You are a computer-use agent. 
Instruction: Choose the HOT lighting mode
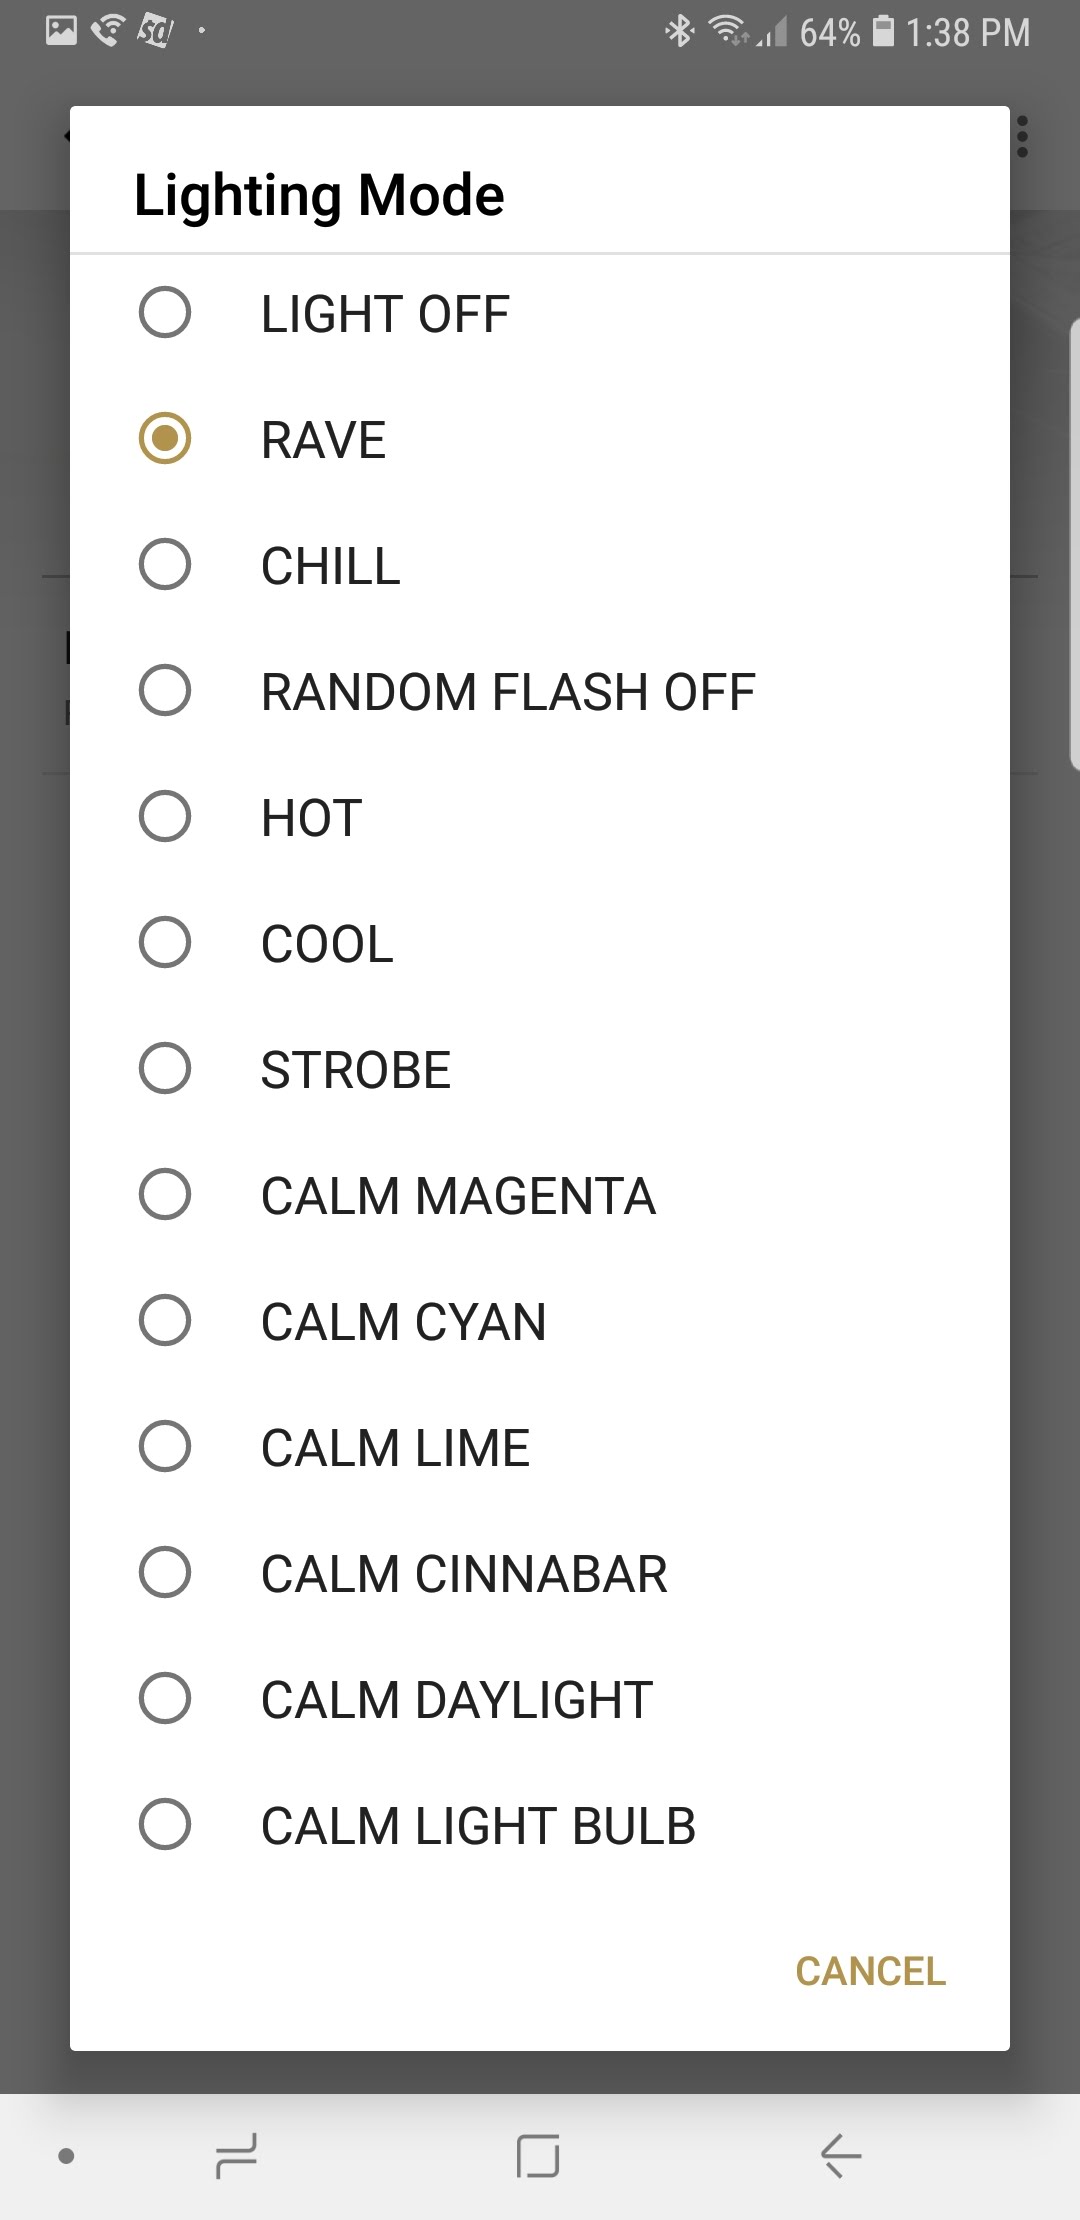coord(165,817)
